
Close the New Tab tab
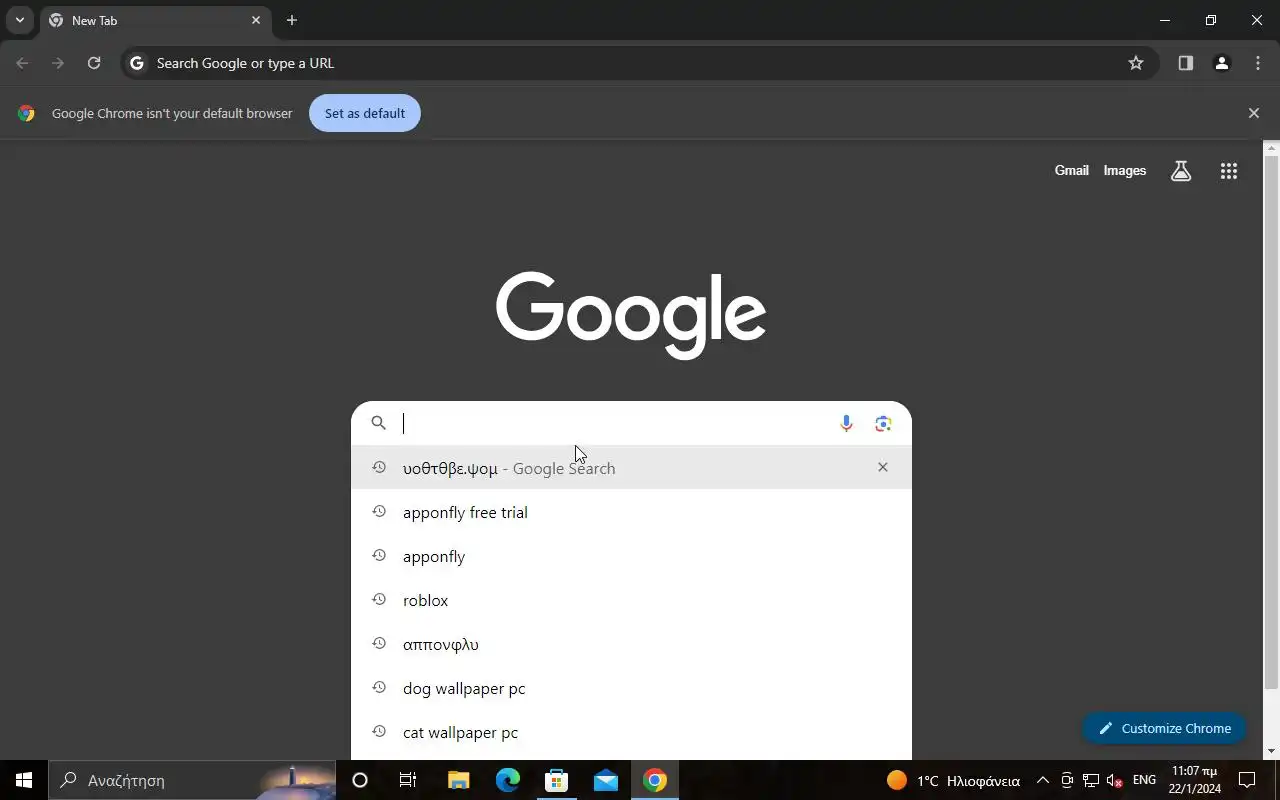pos(256,20)
